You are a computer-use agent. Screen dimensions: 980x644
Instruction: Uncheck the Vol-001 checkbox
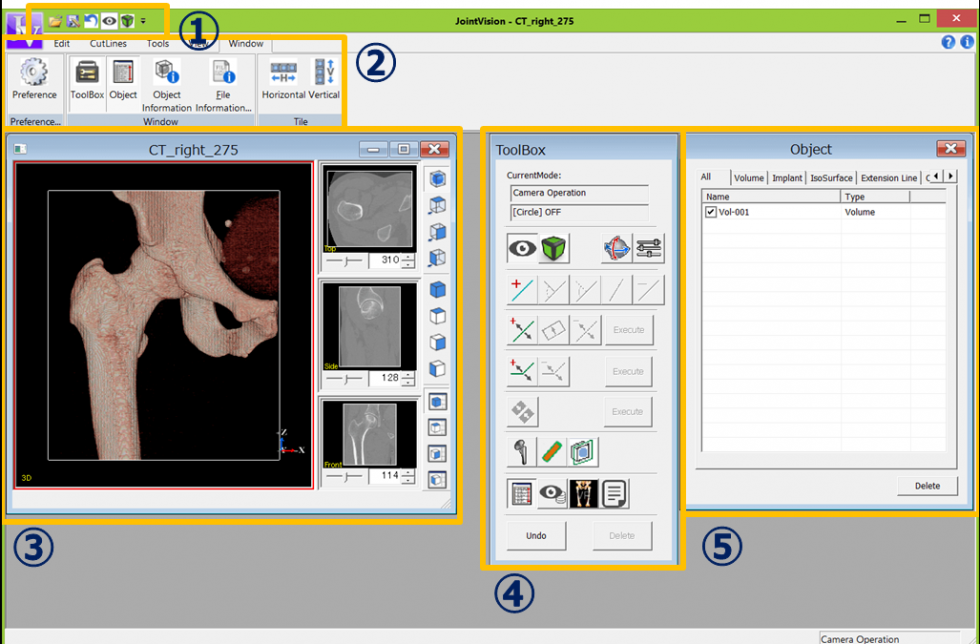click(711, 212)
